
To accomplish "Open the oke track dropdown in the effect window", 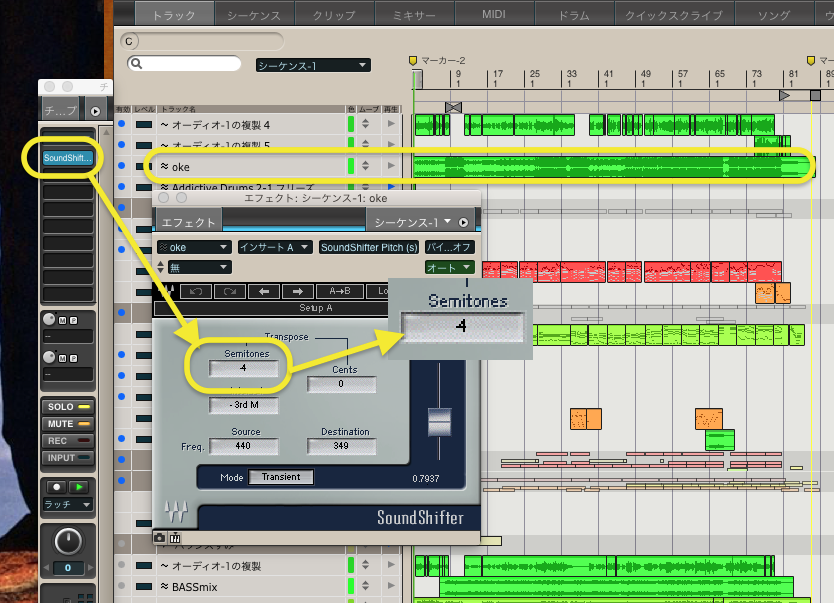I will 194,247.
